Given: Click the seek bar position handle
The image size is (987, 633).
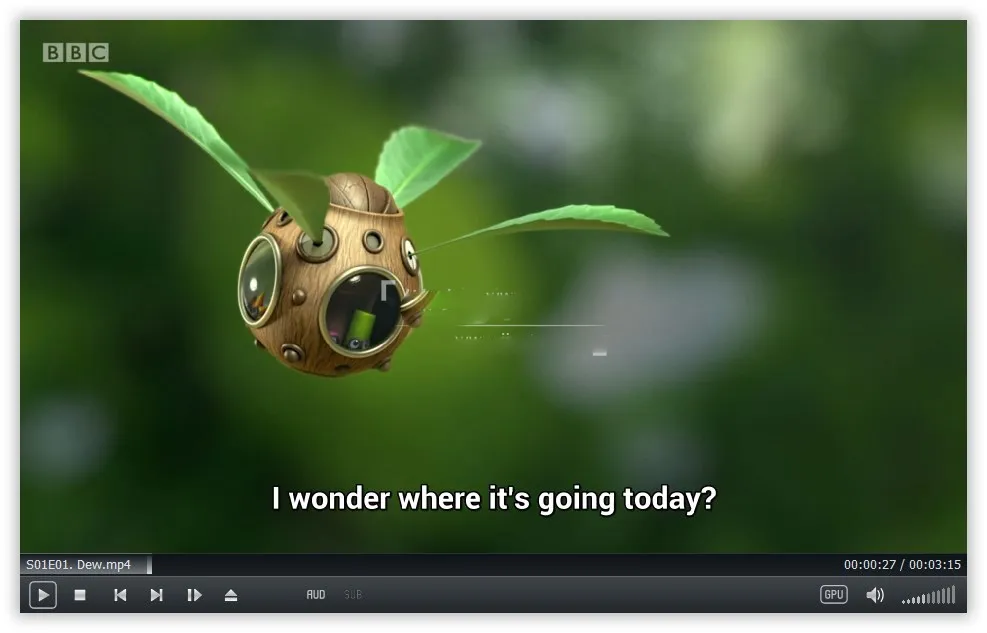Looking at the screenshot, I should [149, 565].
